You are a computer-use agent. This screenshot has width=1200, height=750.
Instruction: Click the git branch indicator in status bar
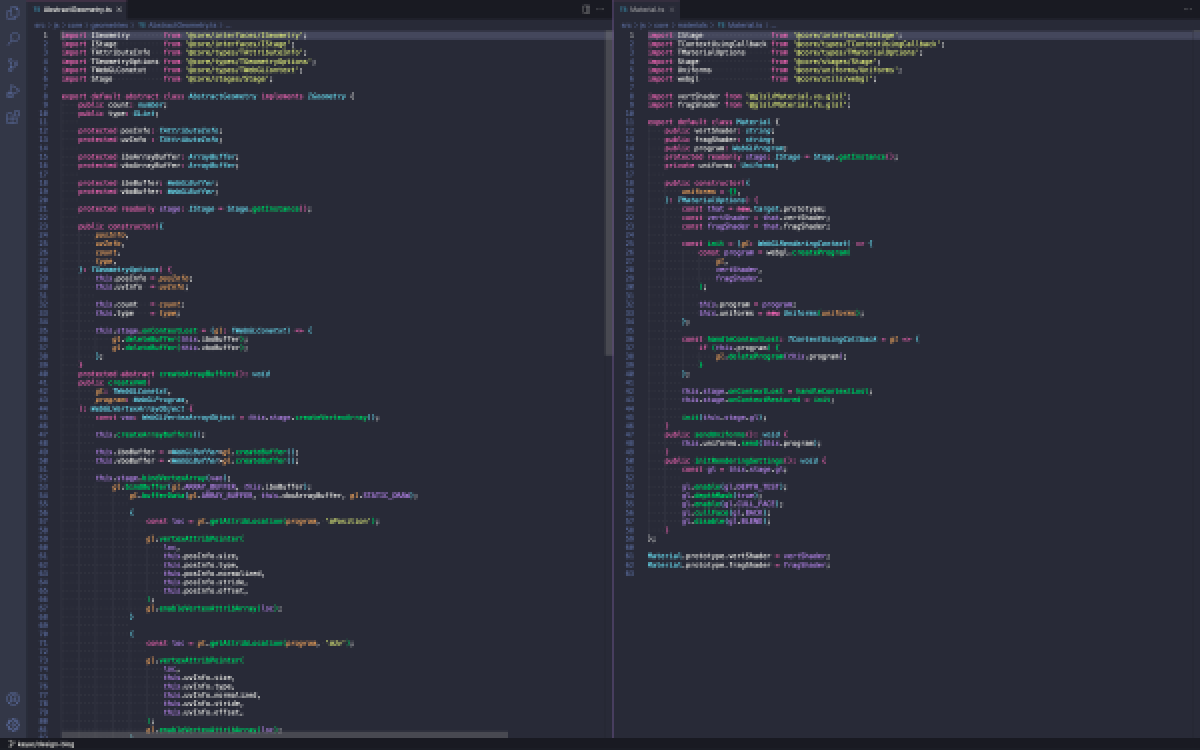(x=40, y=744)
